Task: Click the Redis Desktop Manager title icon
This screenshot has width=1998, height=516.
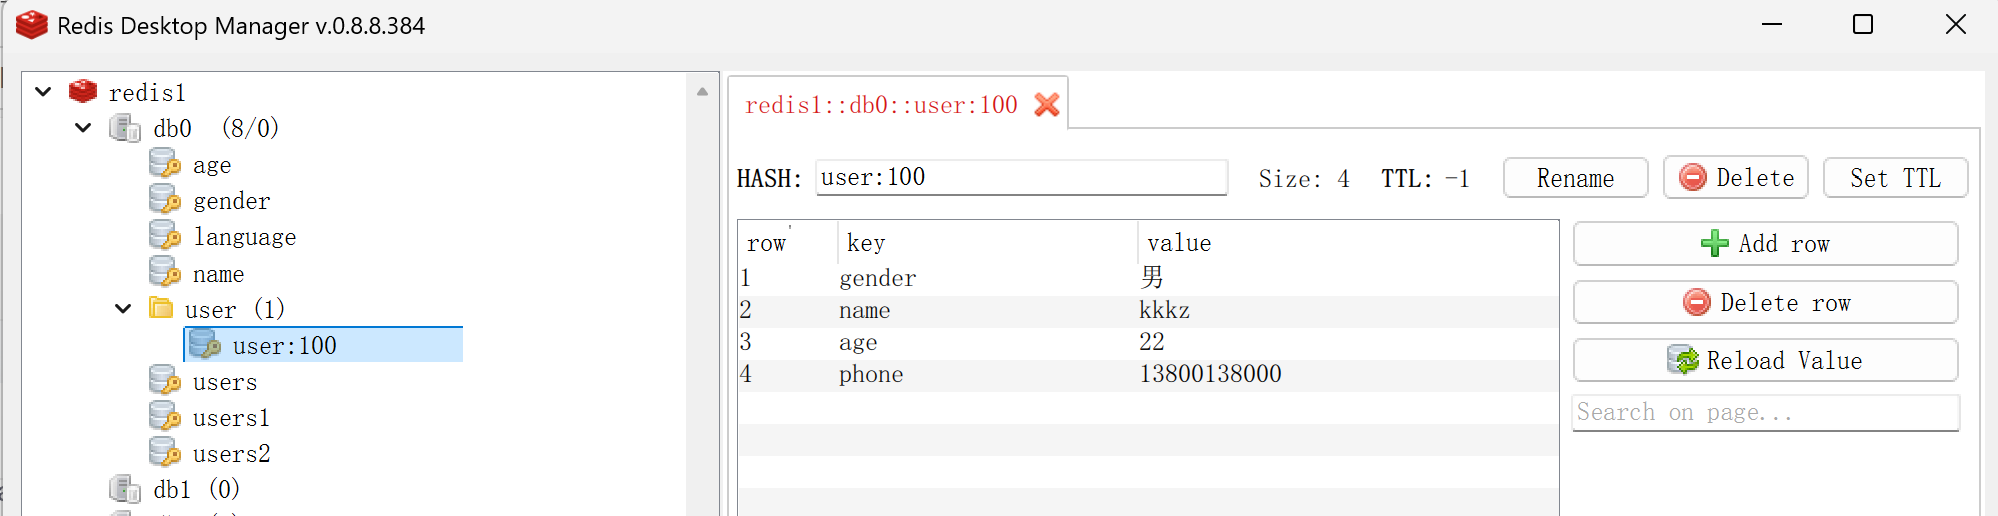Action: pyautogui.click(x=32, y=25)
